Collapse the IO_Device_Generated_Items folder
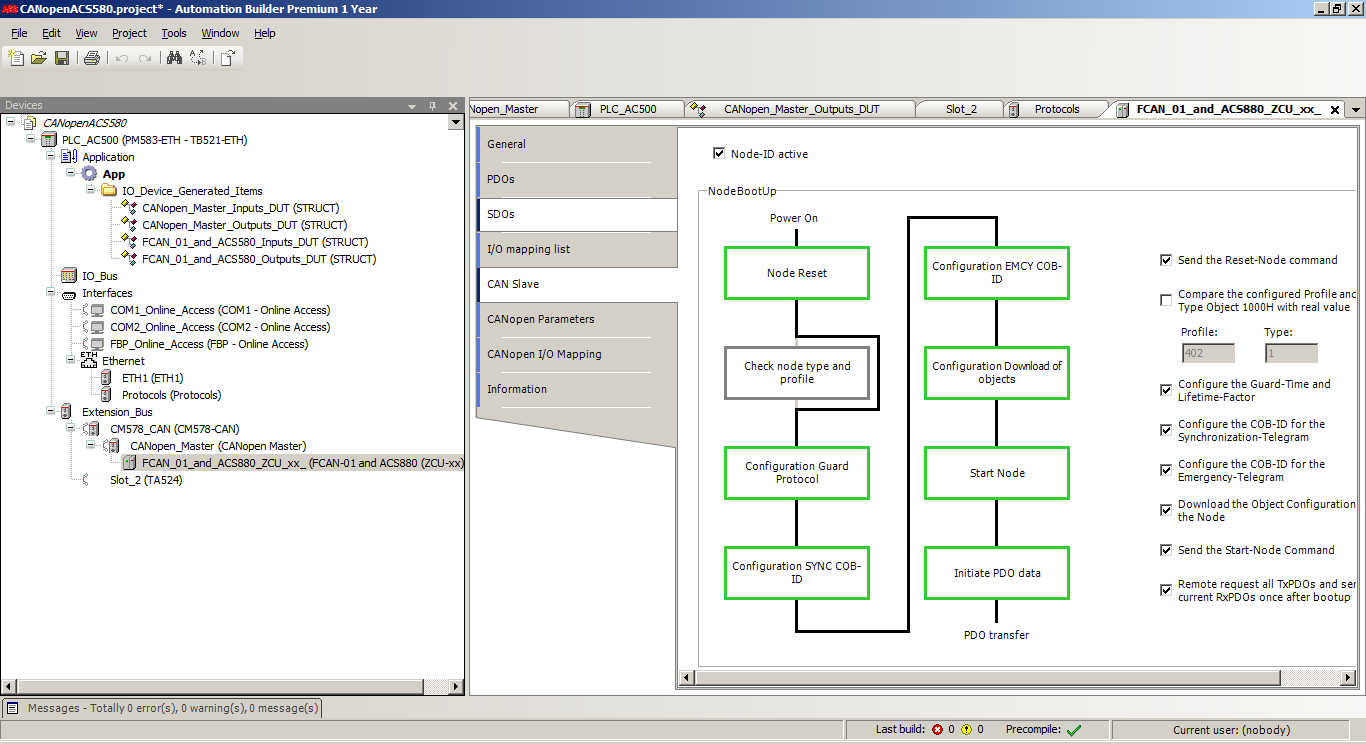This screenshot has height=744, width=1366. click(91, 190)
